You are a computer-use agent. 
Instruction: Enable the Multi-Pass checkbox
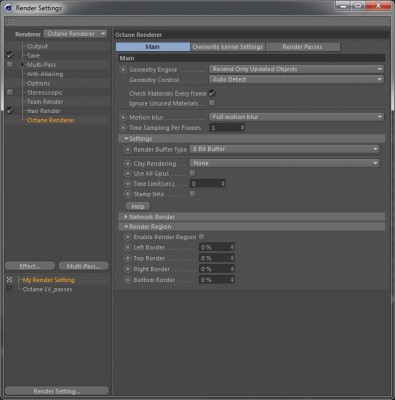pos(10,64)
